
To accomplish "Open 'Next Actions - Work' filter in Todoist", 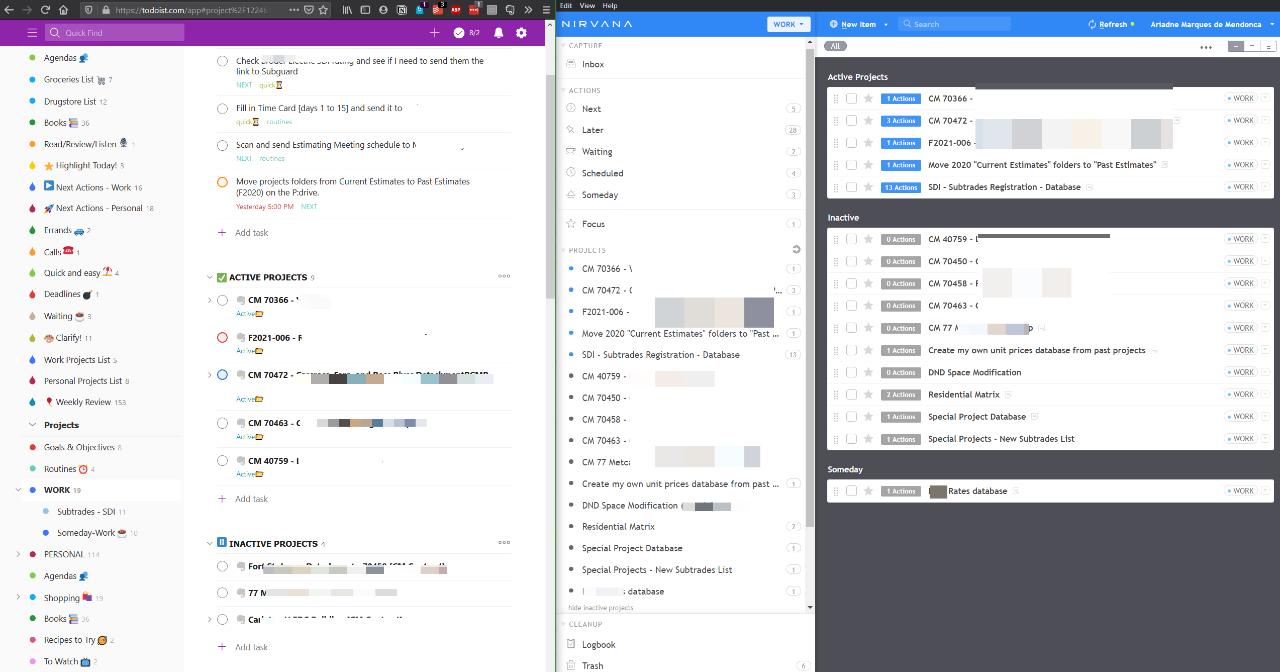I will coord(93,187).
